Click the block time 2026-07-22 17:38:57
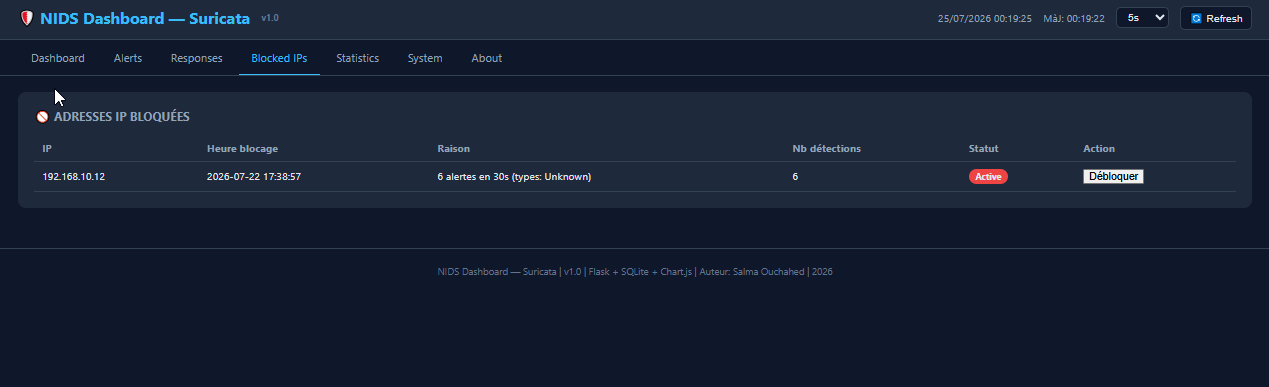The image size is (1269, 387). coord(254,177)
